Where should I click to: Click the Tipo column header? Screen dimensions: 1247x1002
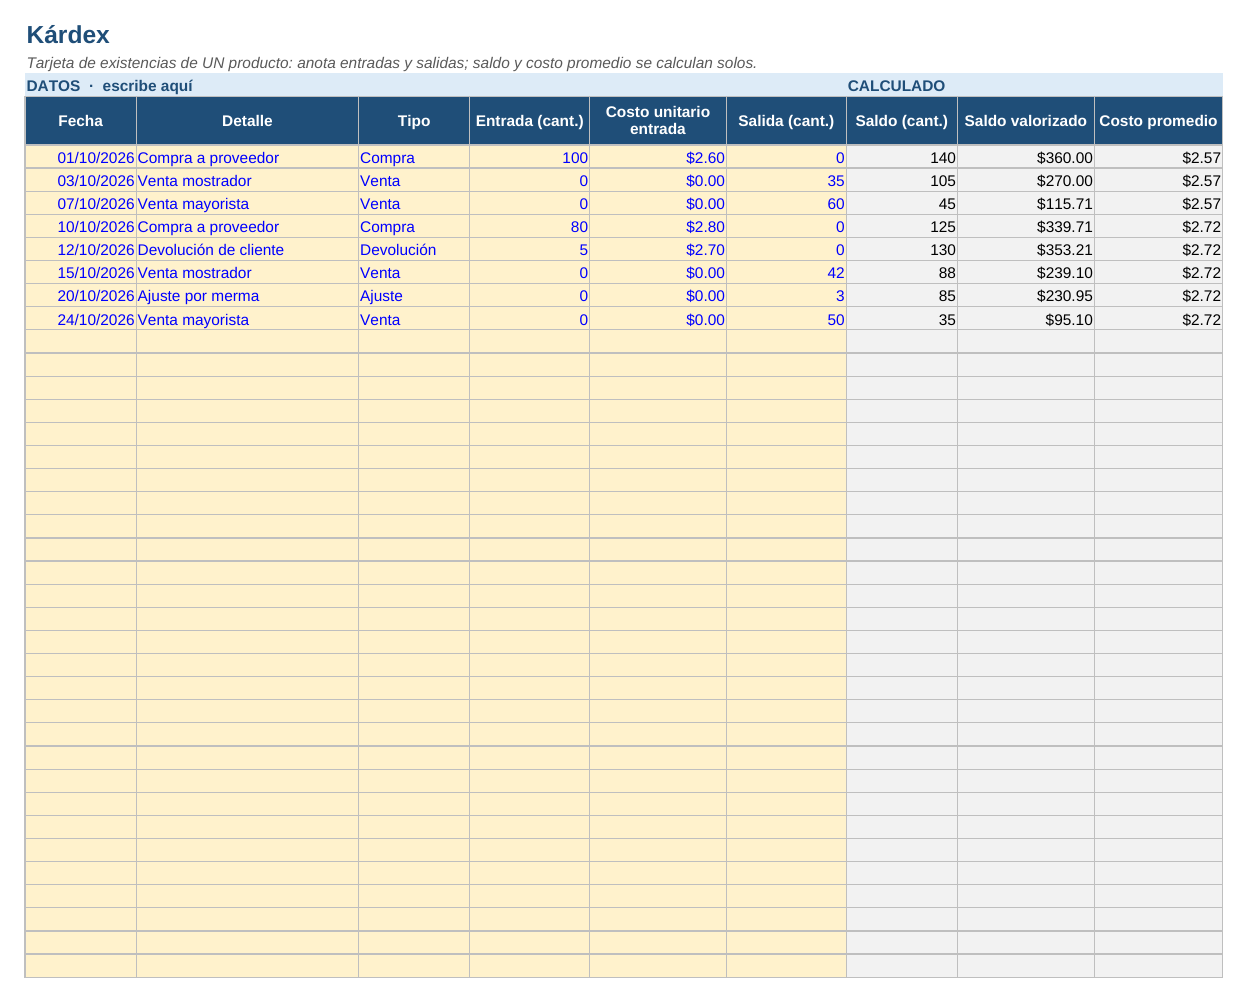coord(414,121)
